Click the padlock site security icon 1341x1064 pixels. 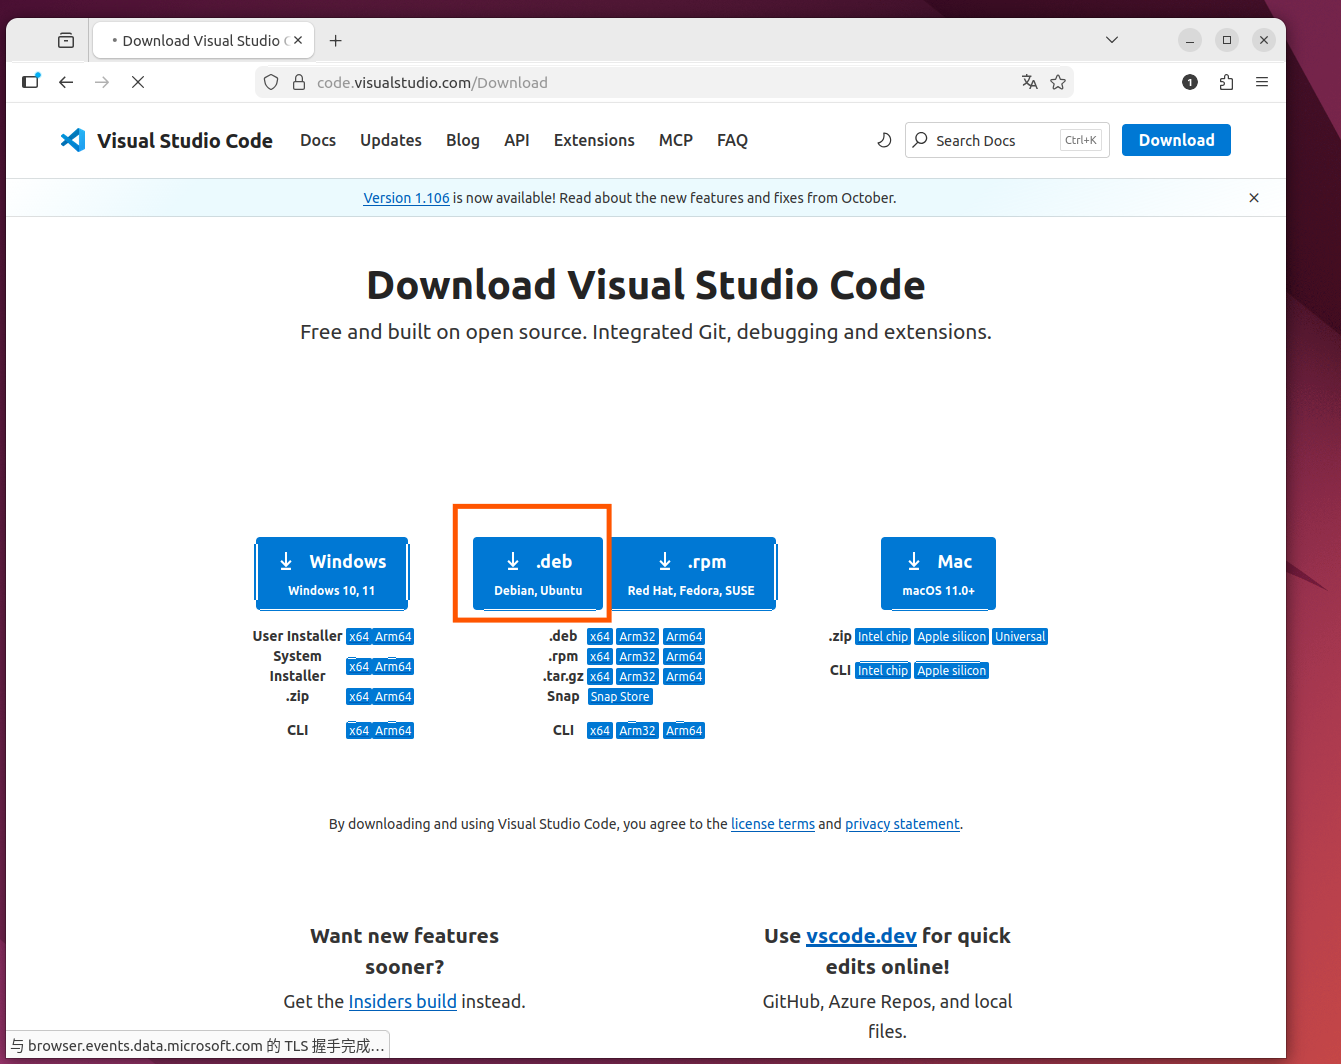click(x=298, y=82)
